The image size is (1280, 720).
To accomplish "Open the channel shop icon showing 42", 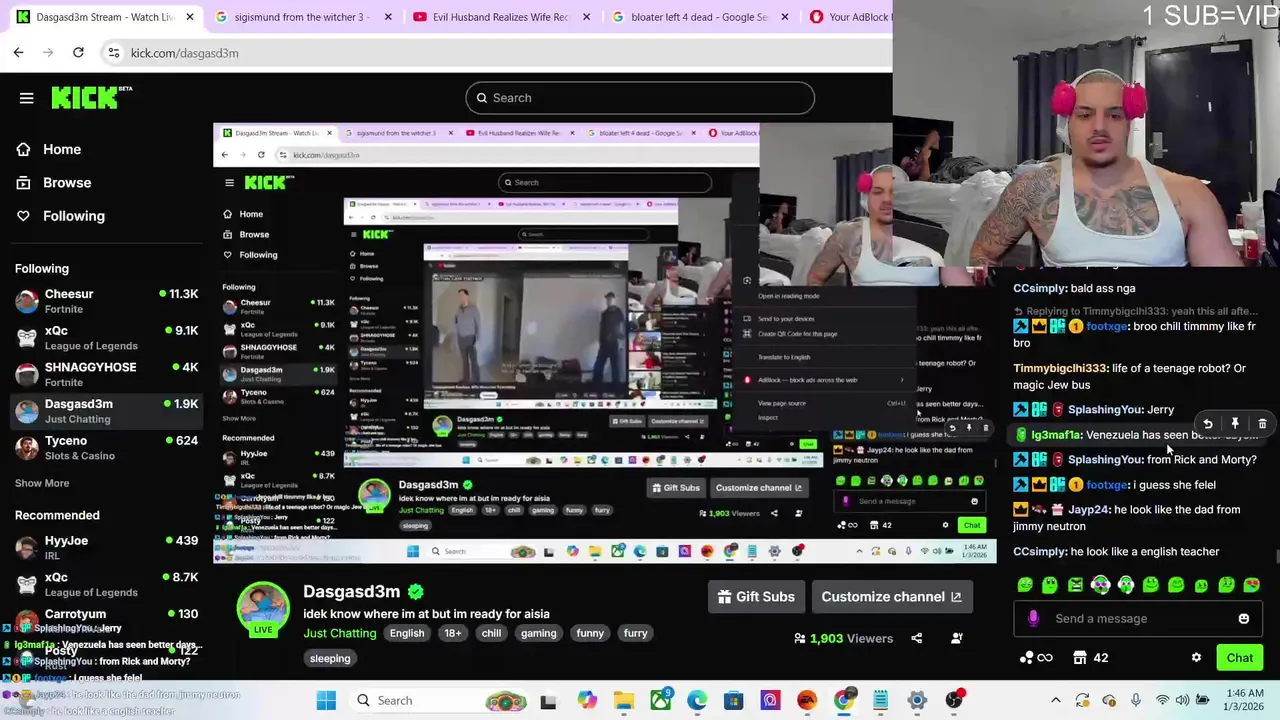I will click(x=1090, y=657).
